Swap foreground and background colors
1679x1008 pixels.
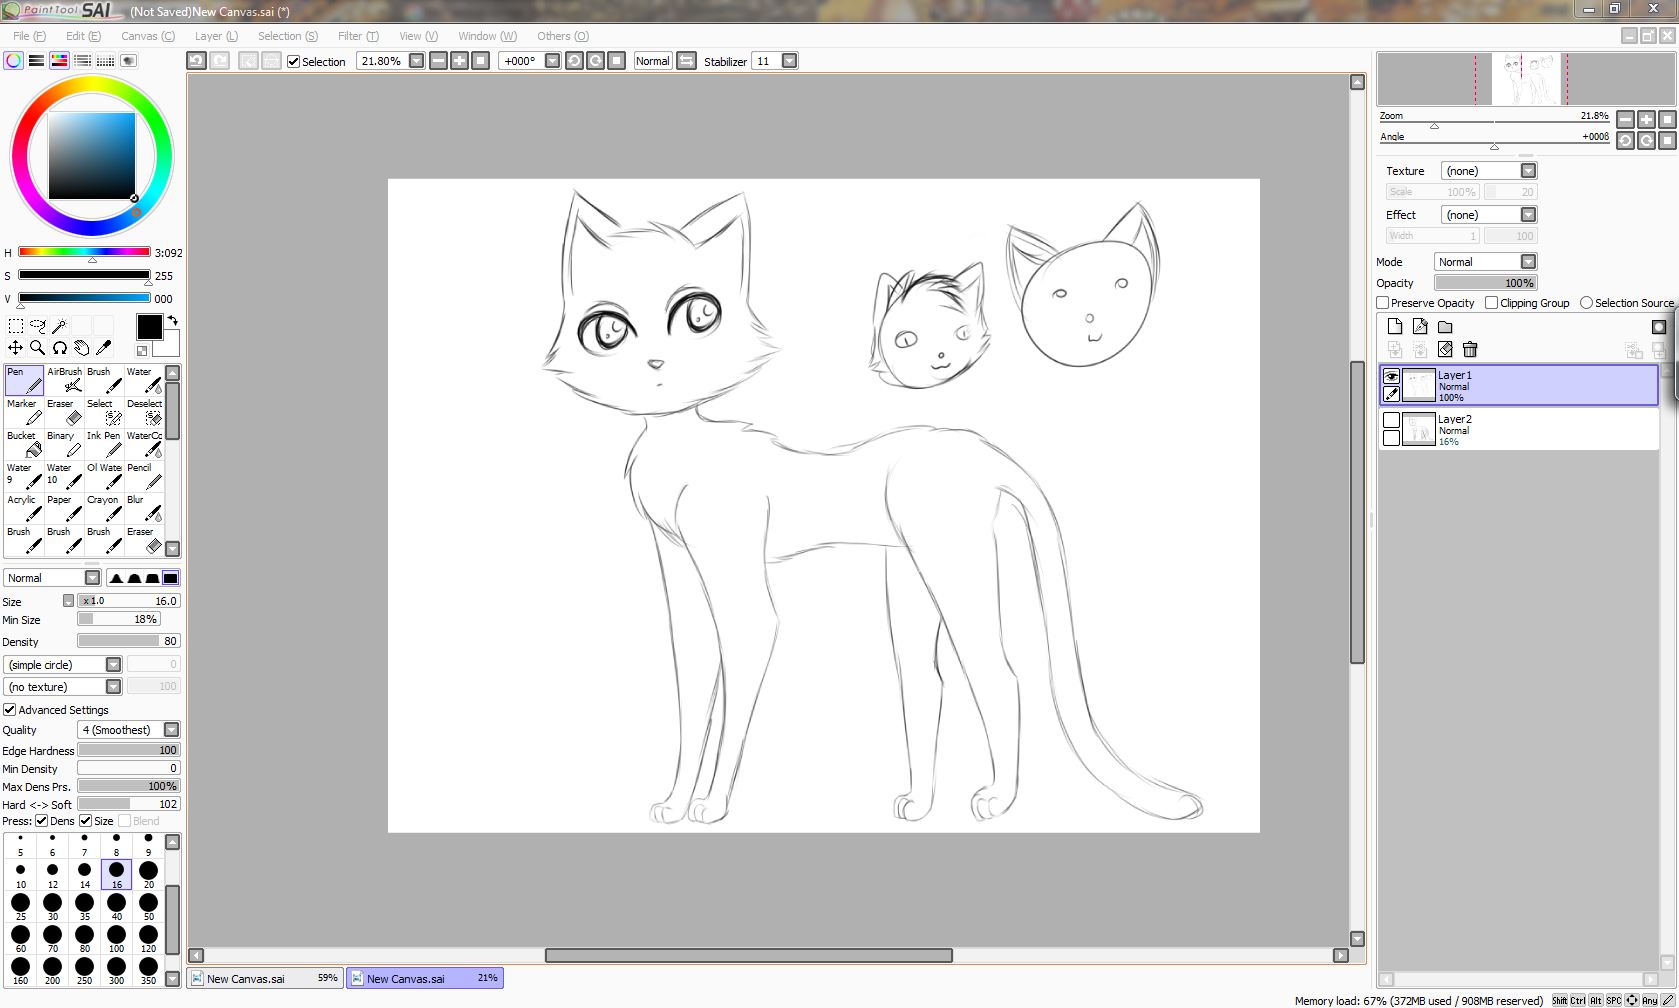tap(172, 321)
